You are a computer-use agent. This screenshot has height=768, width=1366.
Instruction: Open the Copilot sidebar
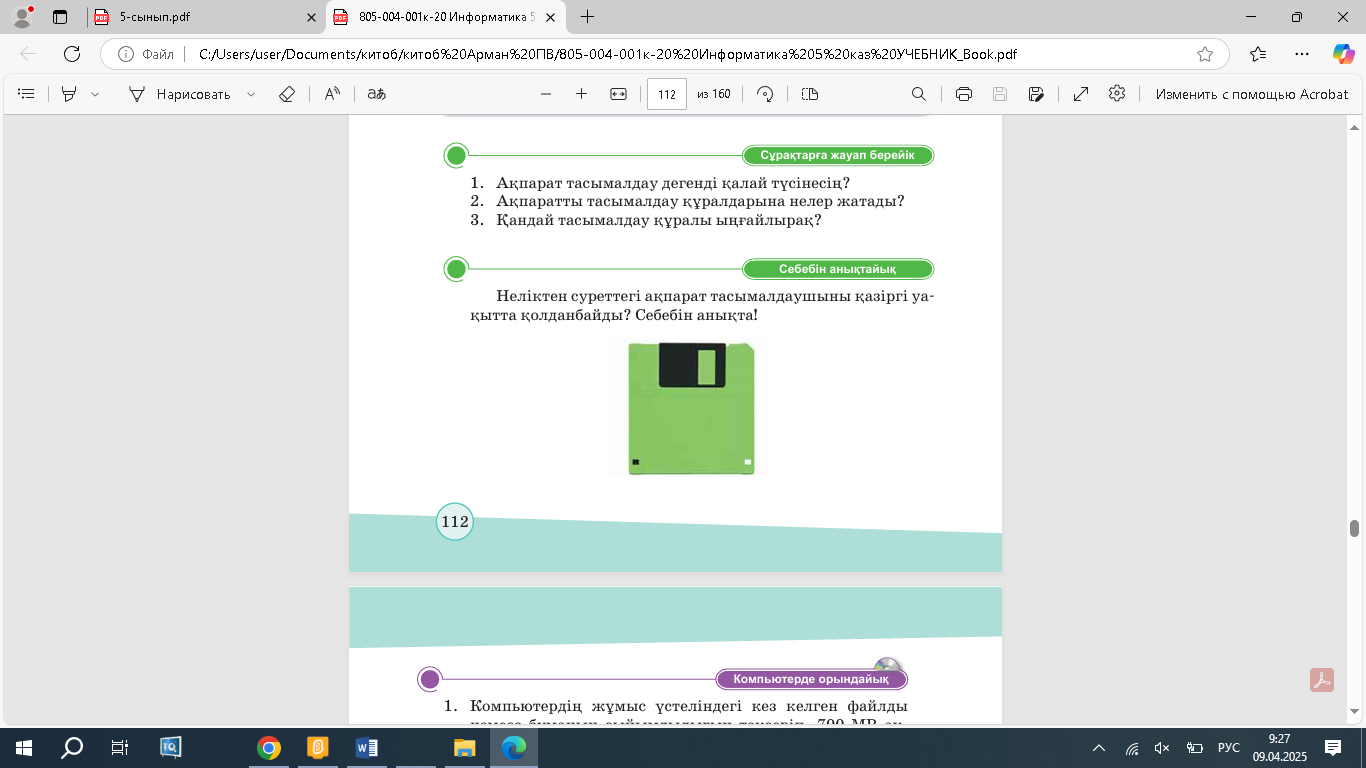1343,54
